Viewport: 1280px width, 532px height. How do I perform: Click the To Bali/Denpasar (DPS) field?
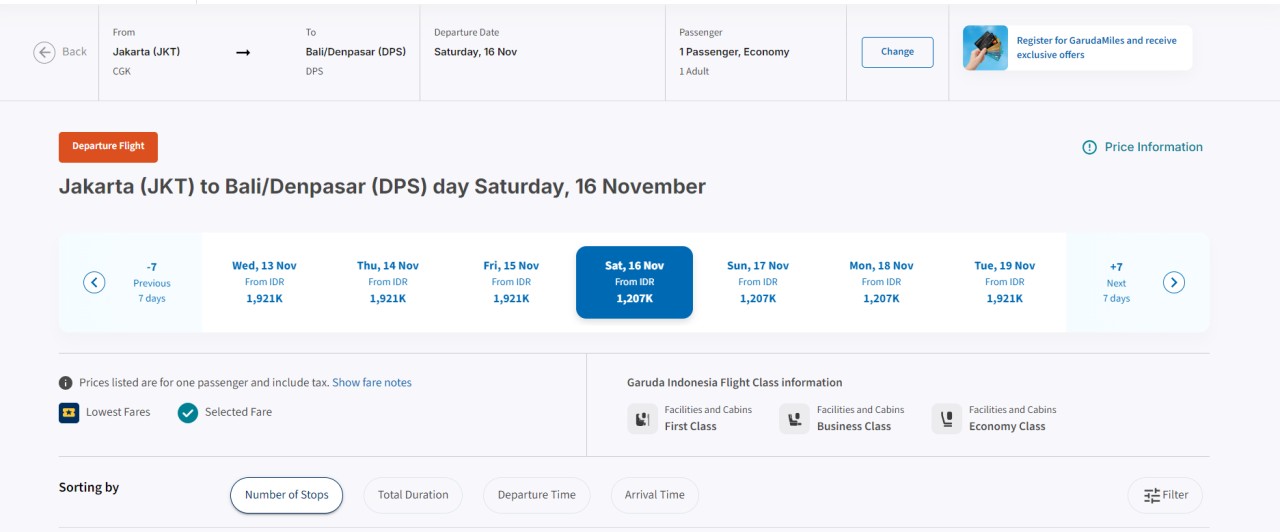pyautogui.click(x=356, y=52)
